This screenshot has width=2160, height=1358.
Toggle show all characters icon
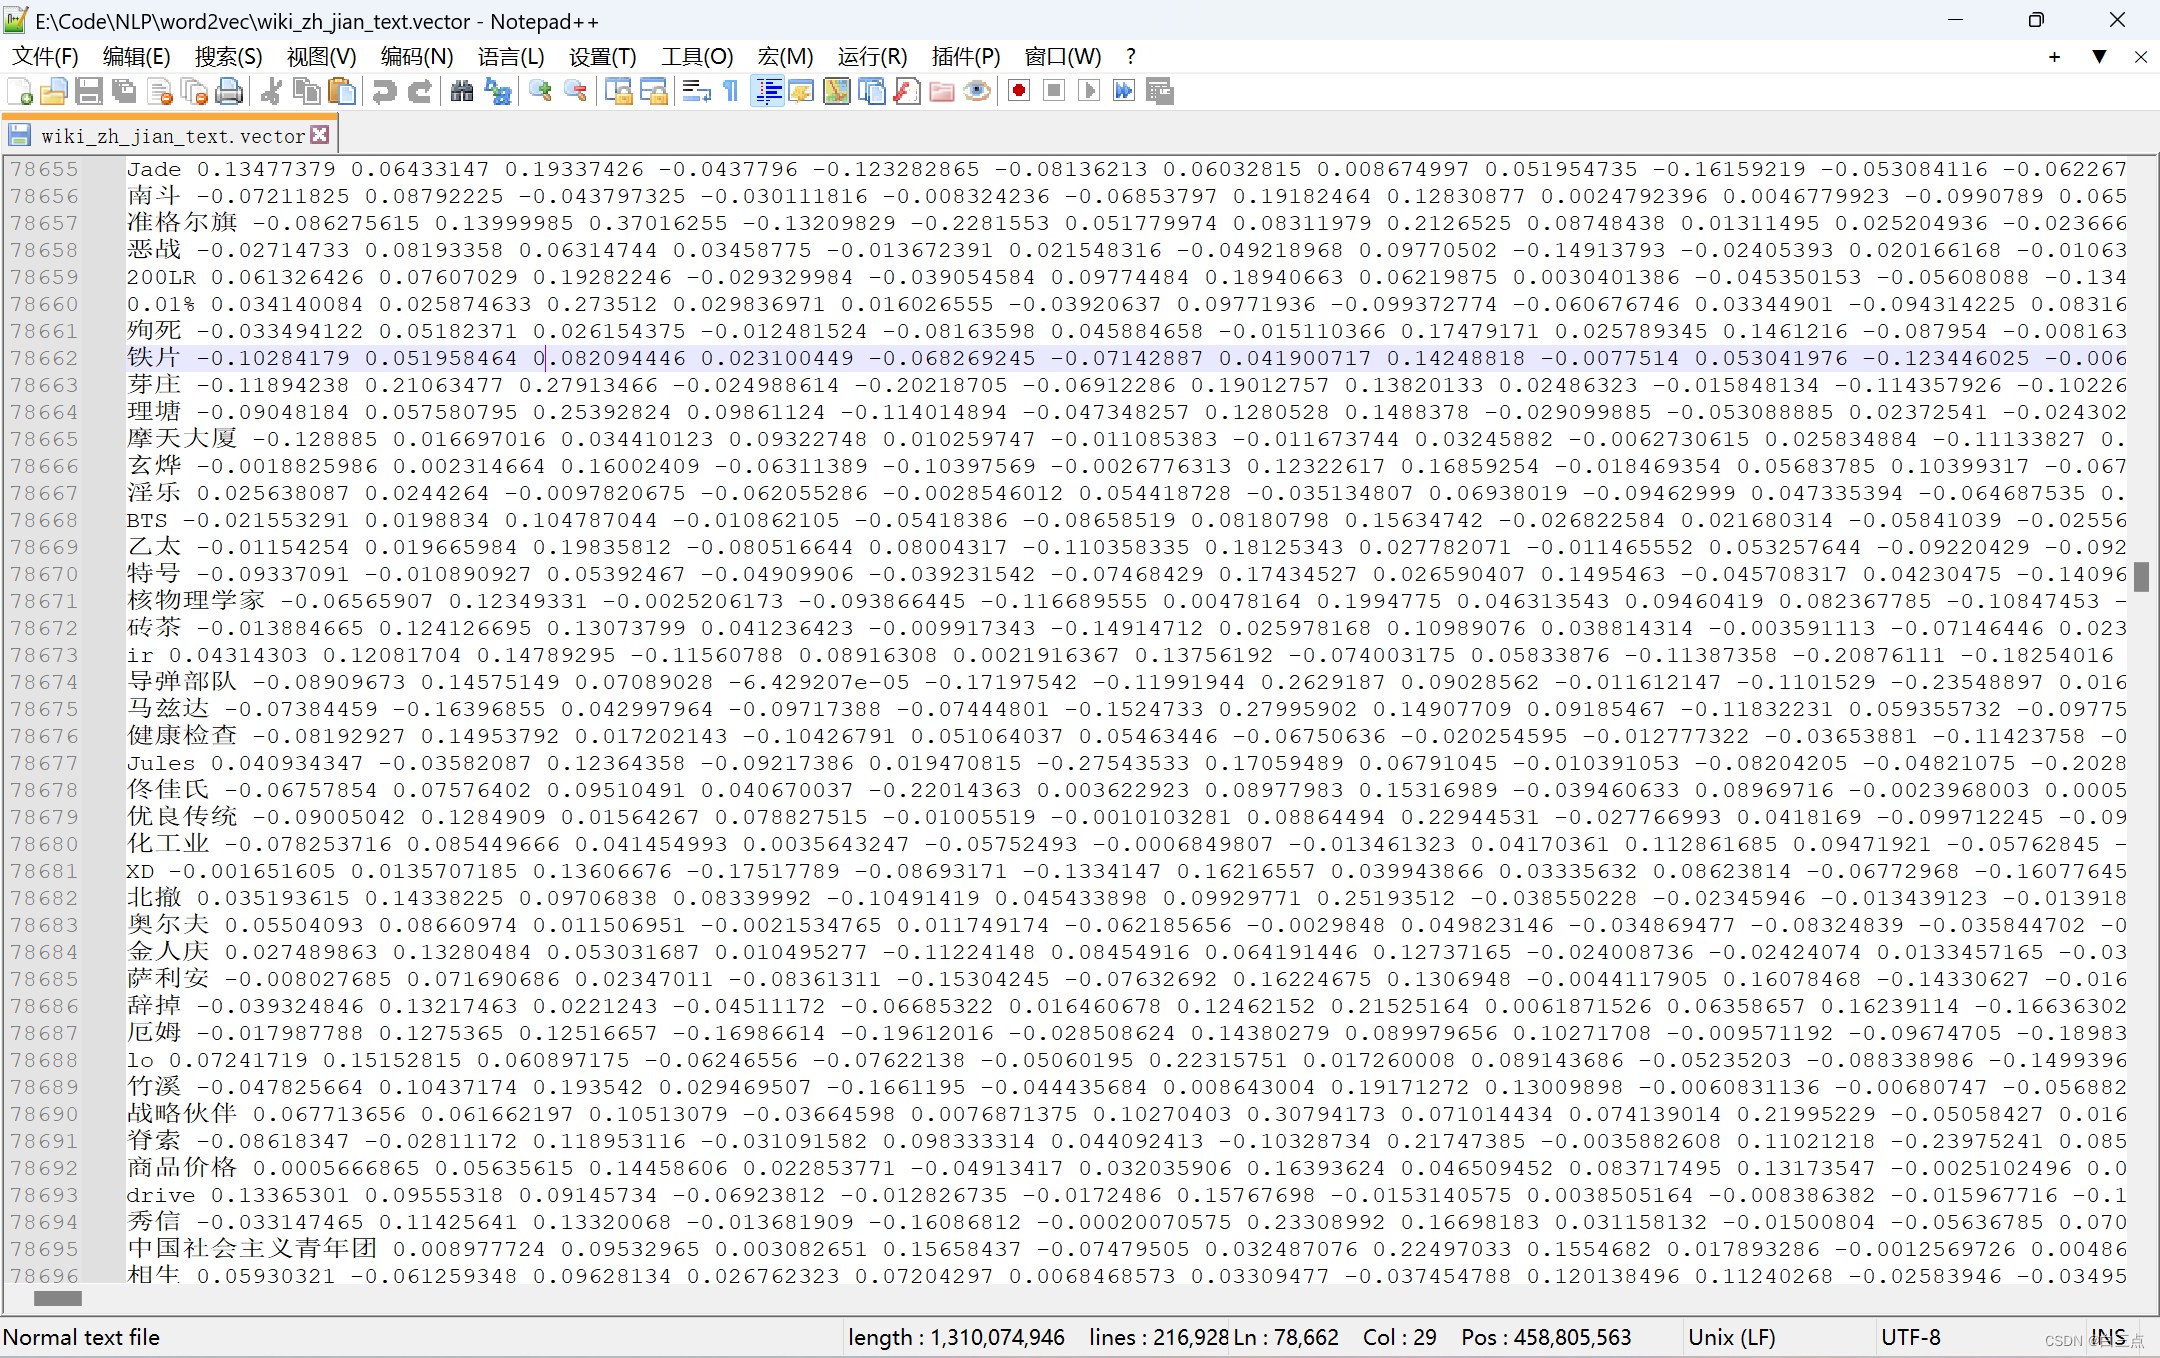731,92
